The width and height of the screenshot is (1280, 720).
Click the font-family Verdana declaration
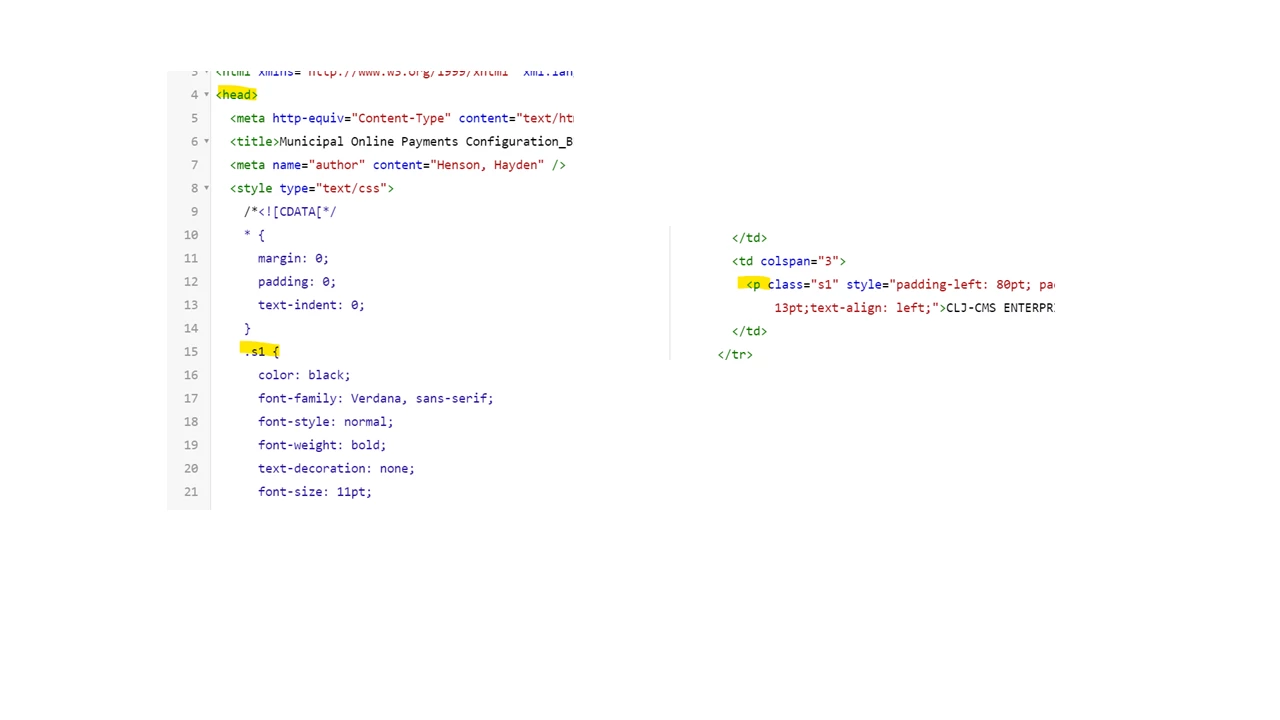pyautogui.click(x=376, y=398)
